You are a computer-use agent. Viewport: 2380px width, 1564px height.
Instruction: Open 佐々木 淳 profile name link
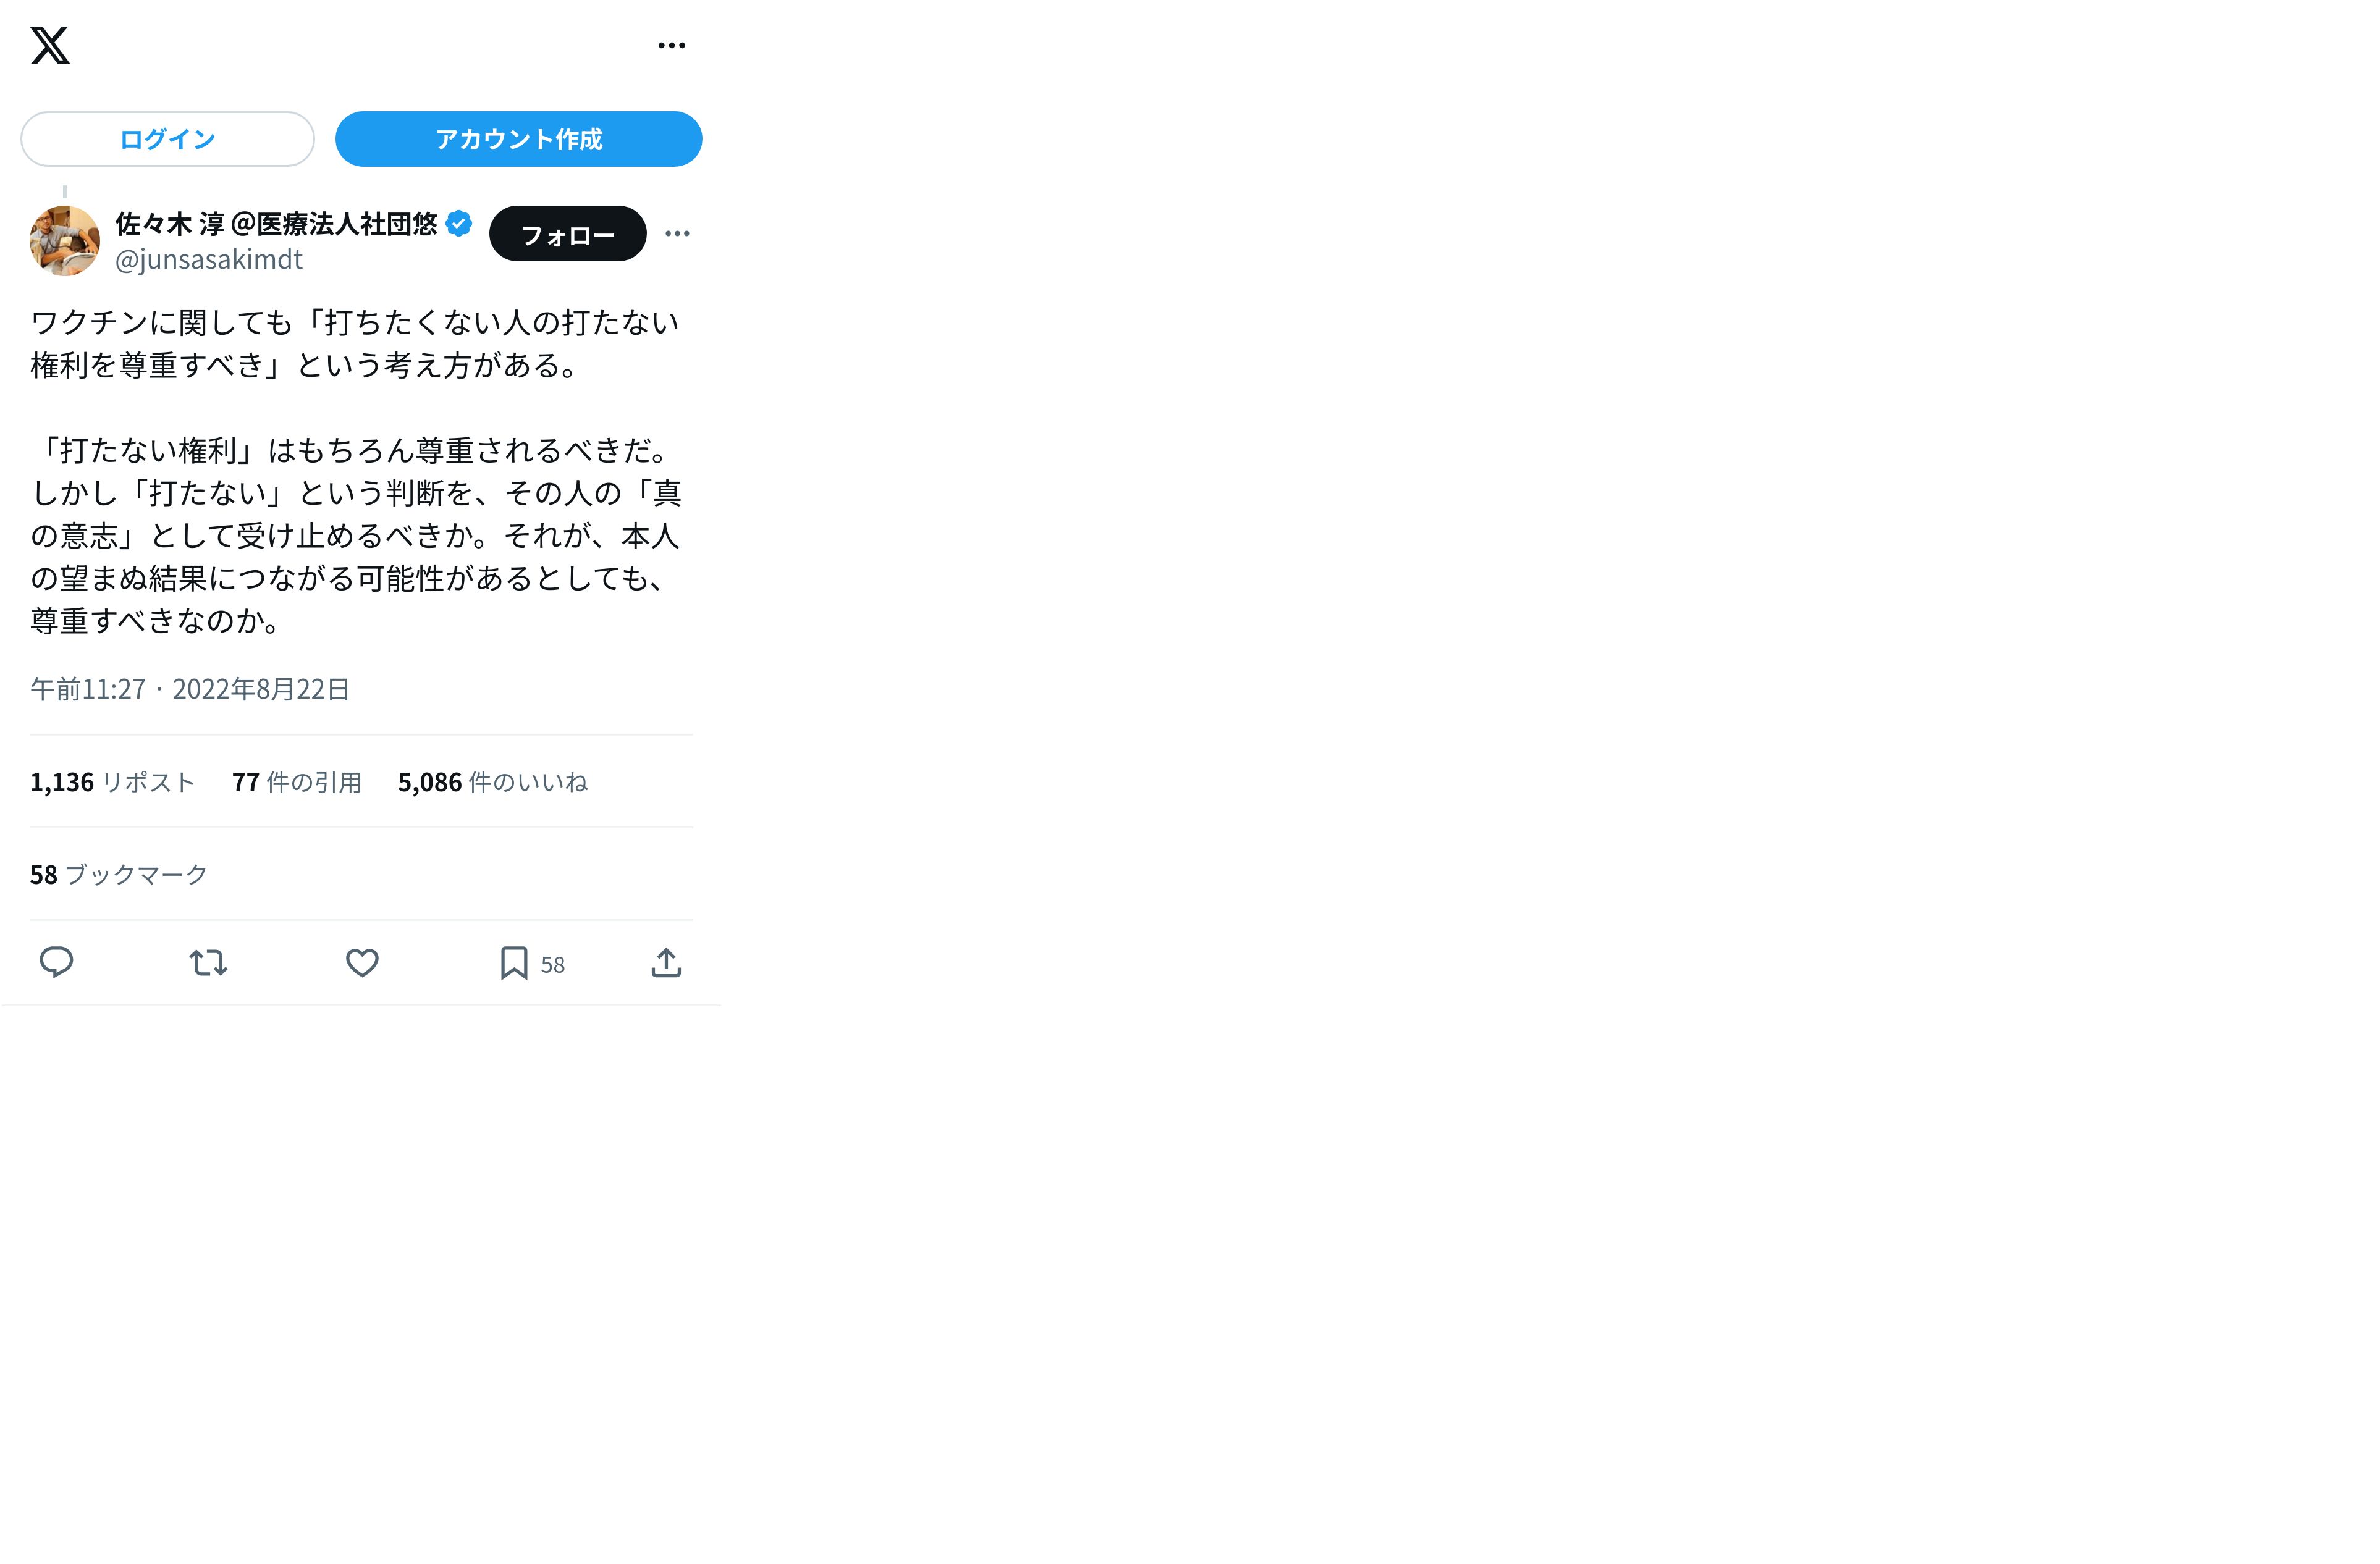coord(276,224)
